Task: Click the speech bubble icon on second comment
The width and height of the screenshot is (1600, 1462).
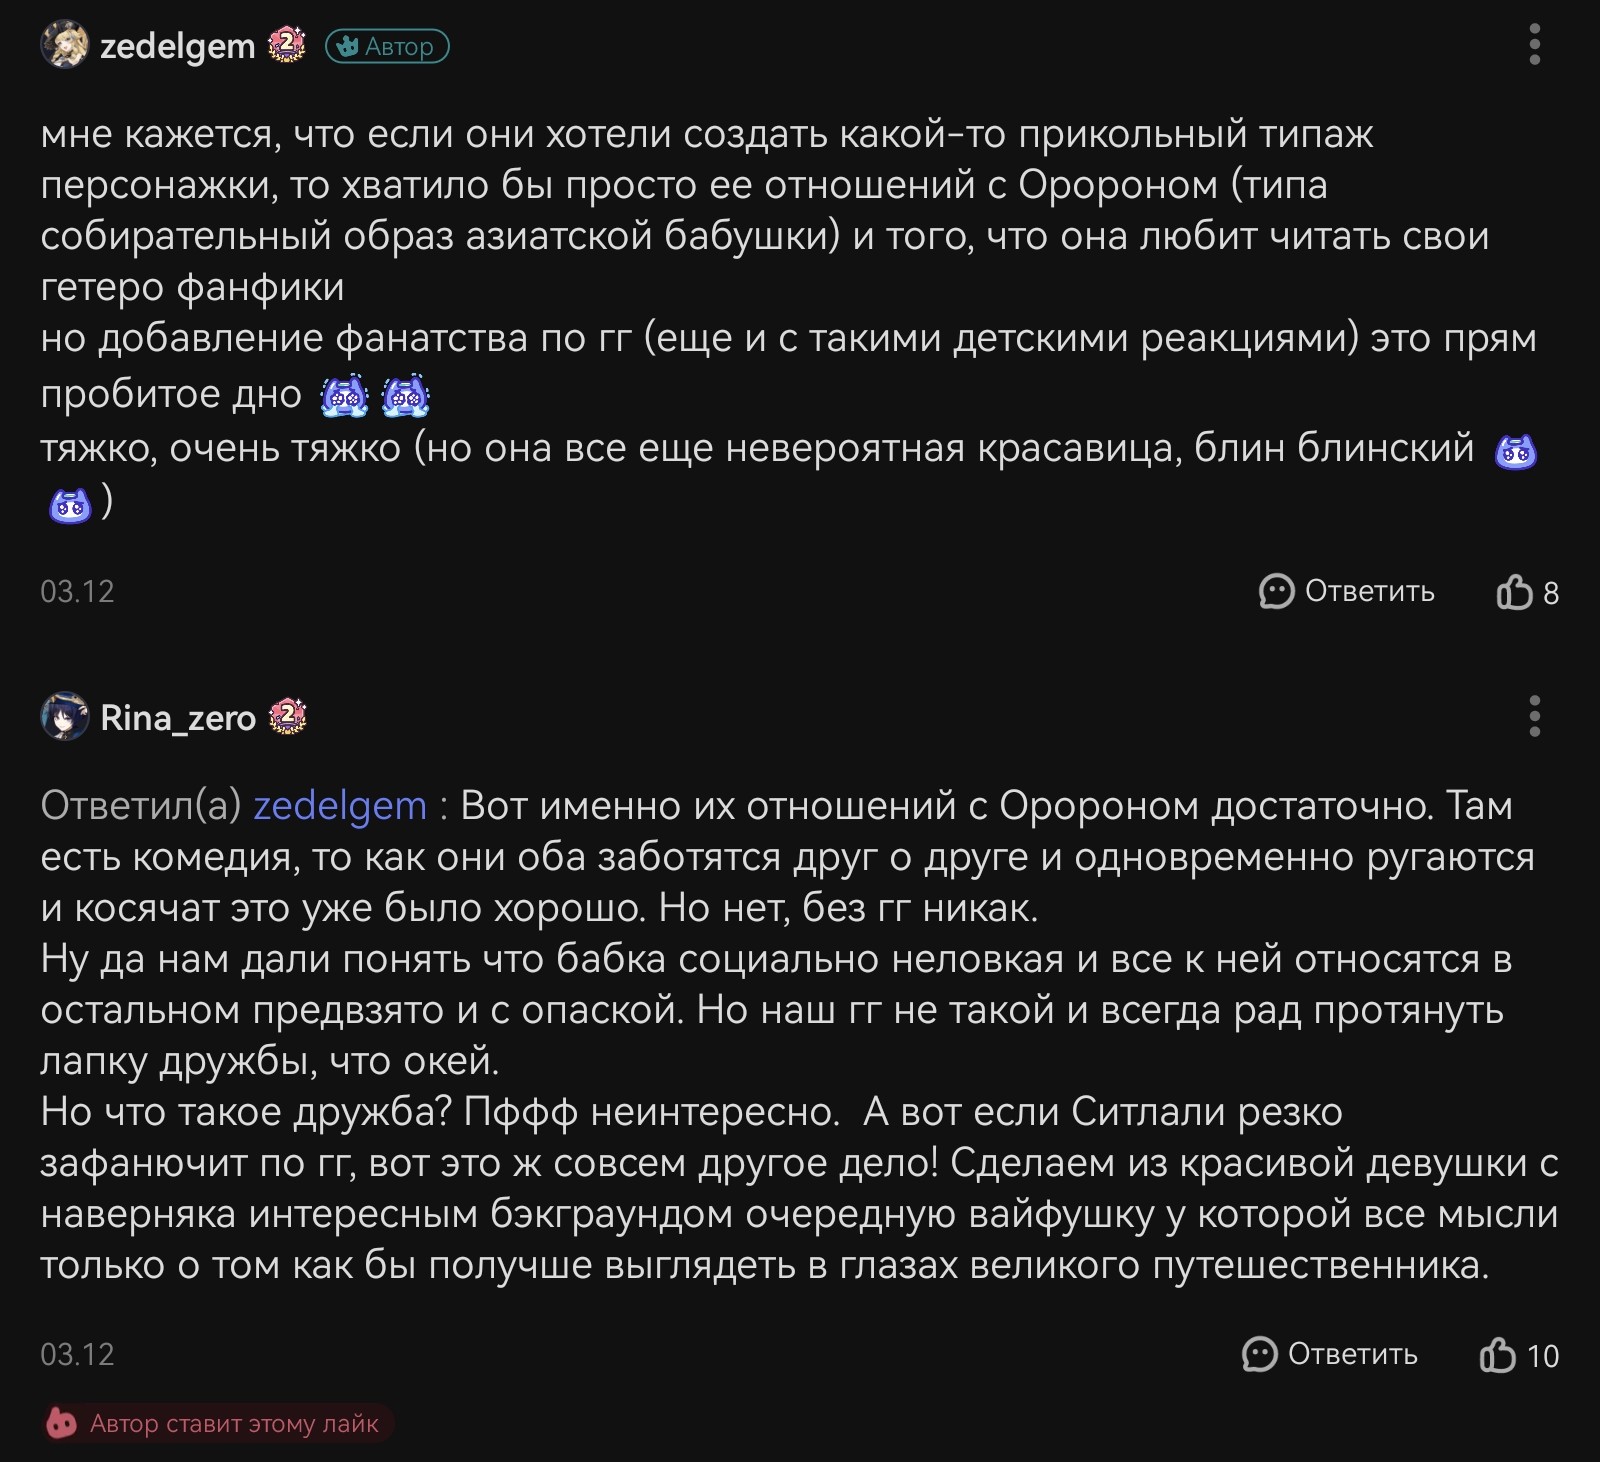Action: click(1259, 1354)
